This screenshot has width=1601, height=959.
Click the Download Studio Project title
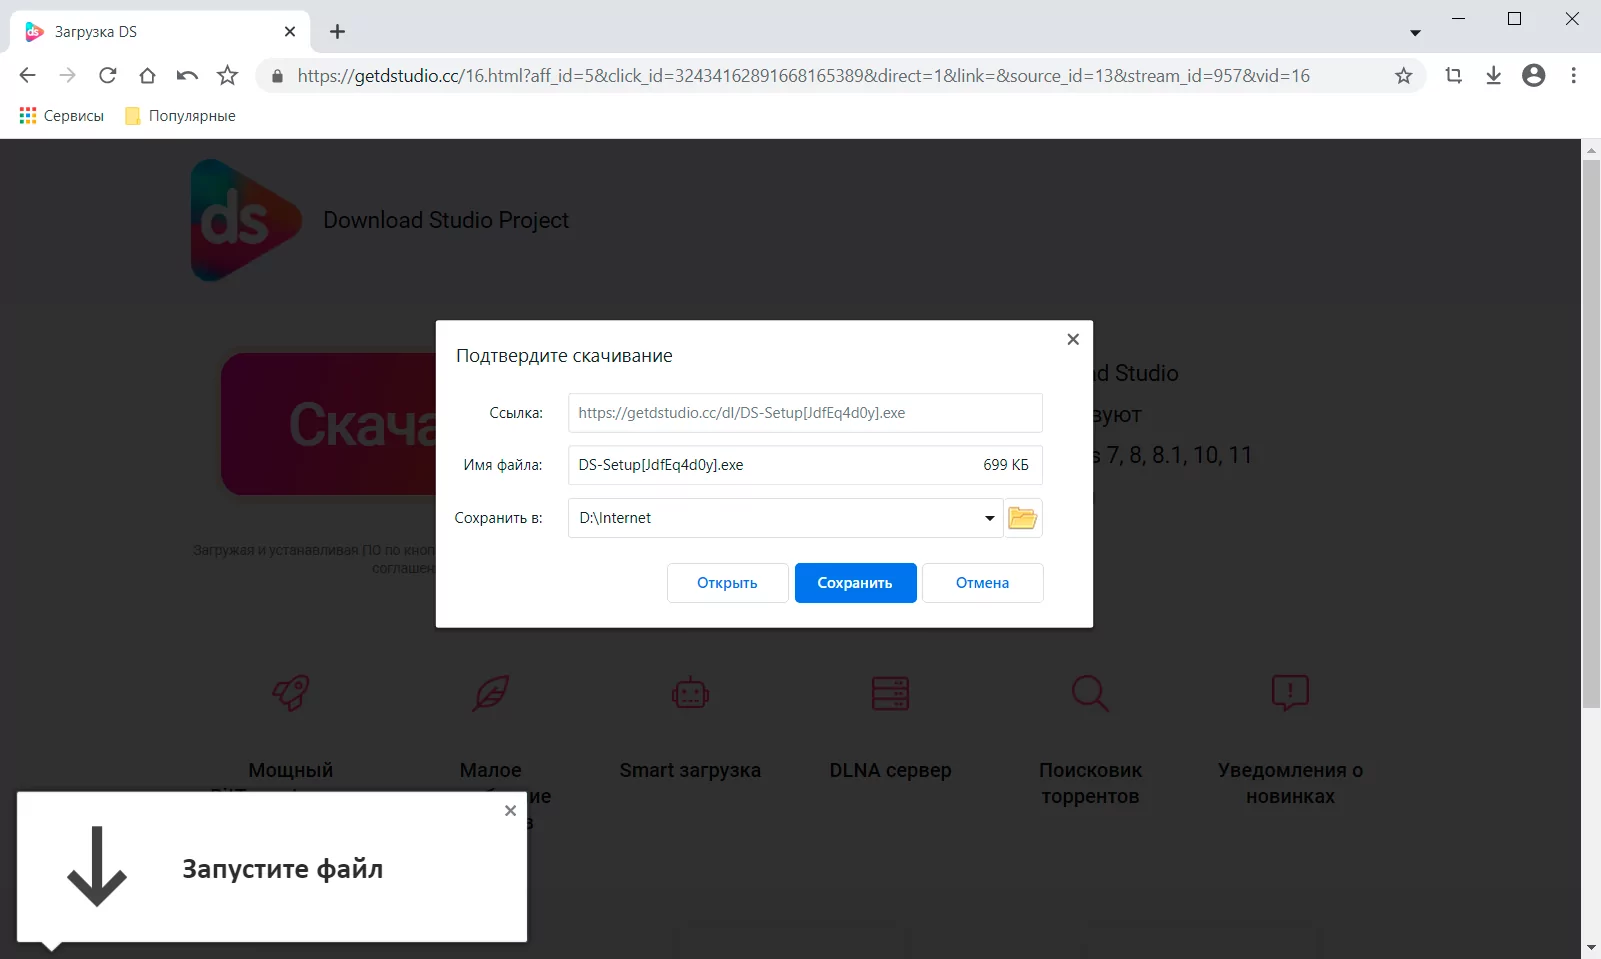click(446, 220)
